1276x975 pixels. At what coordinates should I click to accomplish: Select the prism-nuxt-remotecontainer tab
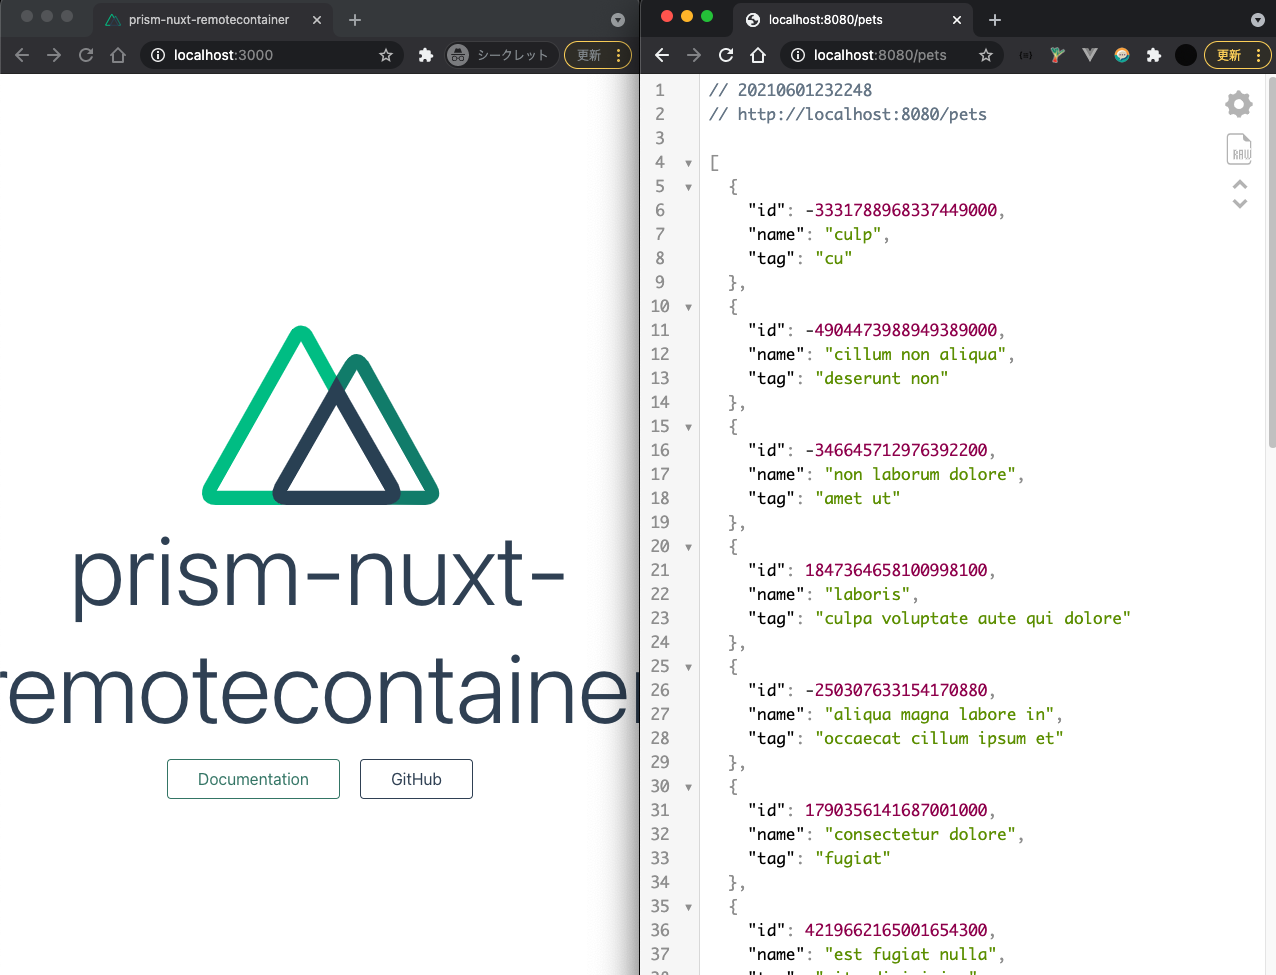click(213, 19)
